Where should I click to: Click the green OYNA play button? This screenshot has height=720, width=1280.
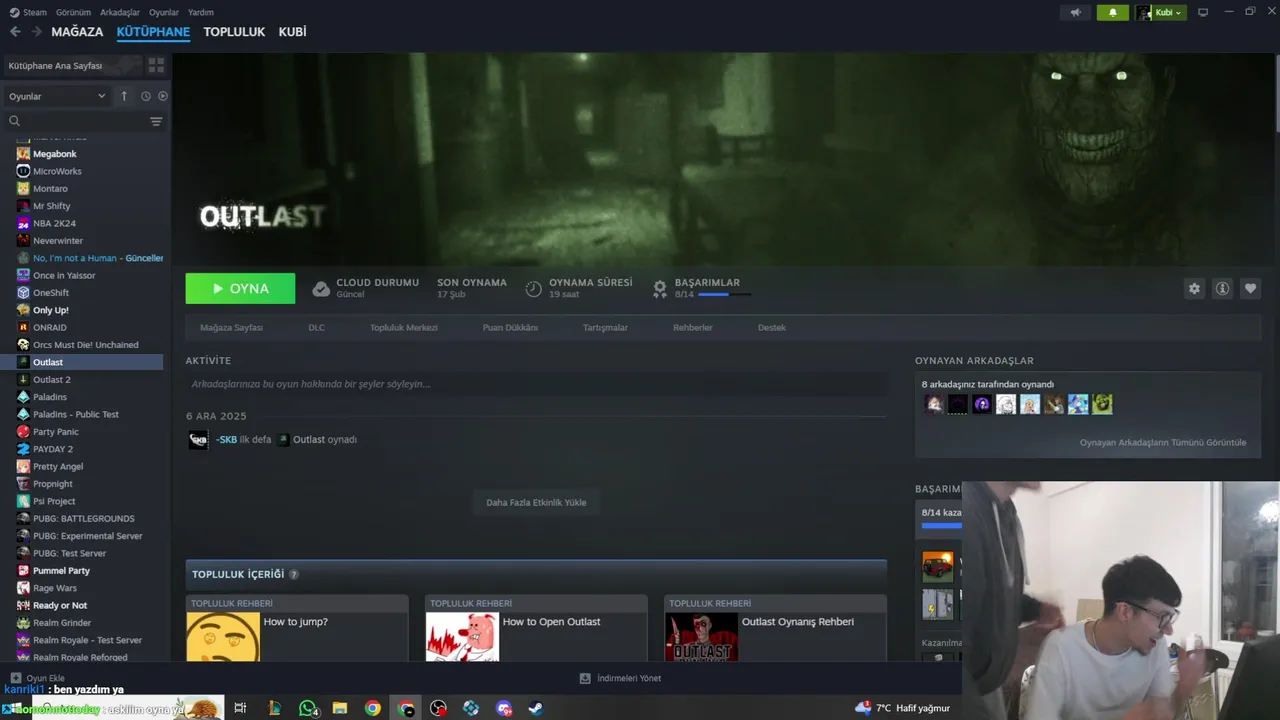(x=240, y=288)
